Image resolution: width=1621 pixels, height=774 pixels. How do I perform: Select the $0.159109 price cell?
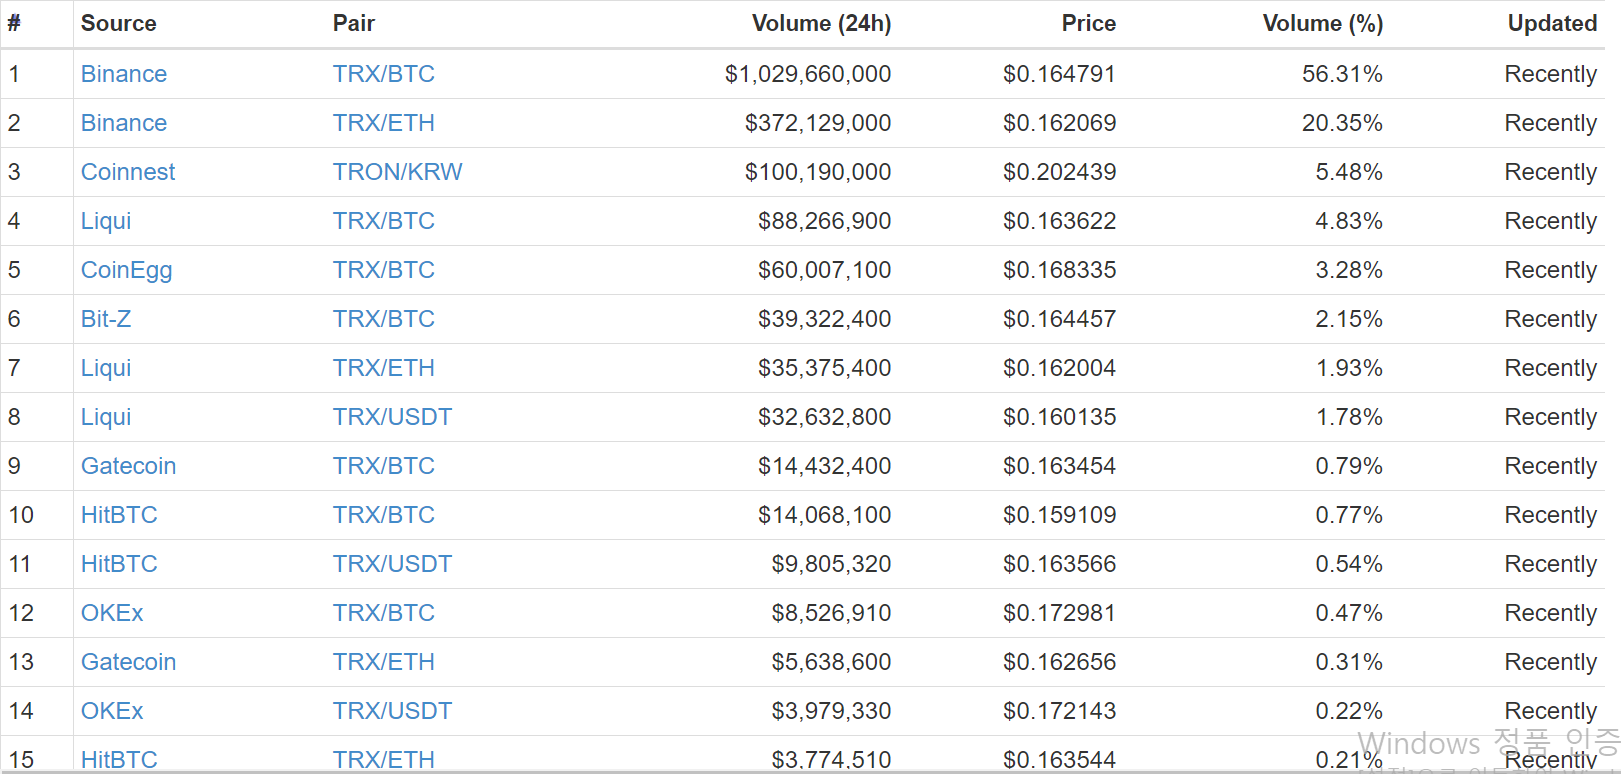(x=1060, y=515)
